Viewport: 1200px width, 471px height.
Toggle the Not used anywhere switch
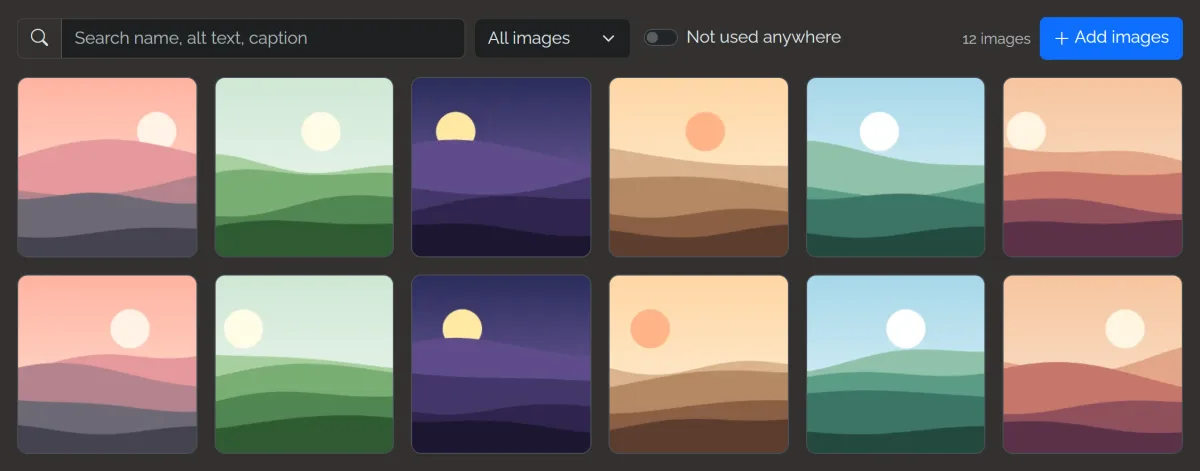pyautogui.click(x=661, y=37)
